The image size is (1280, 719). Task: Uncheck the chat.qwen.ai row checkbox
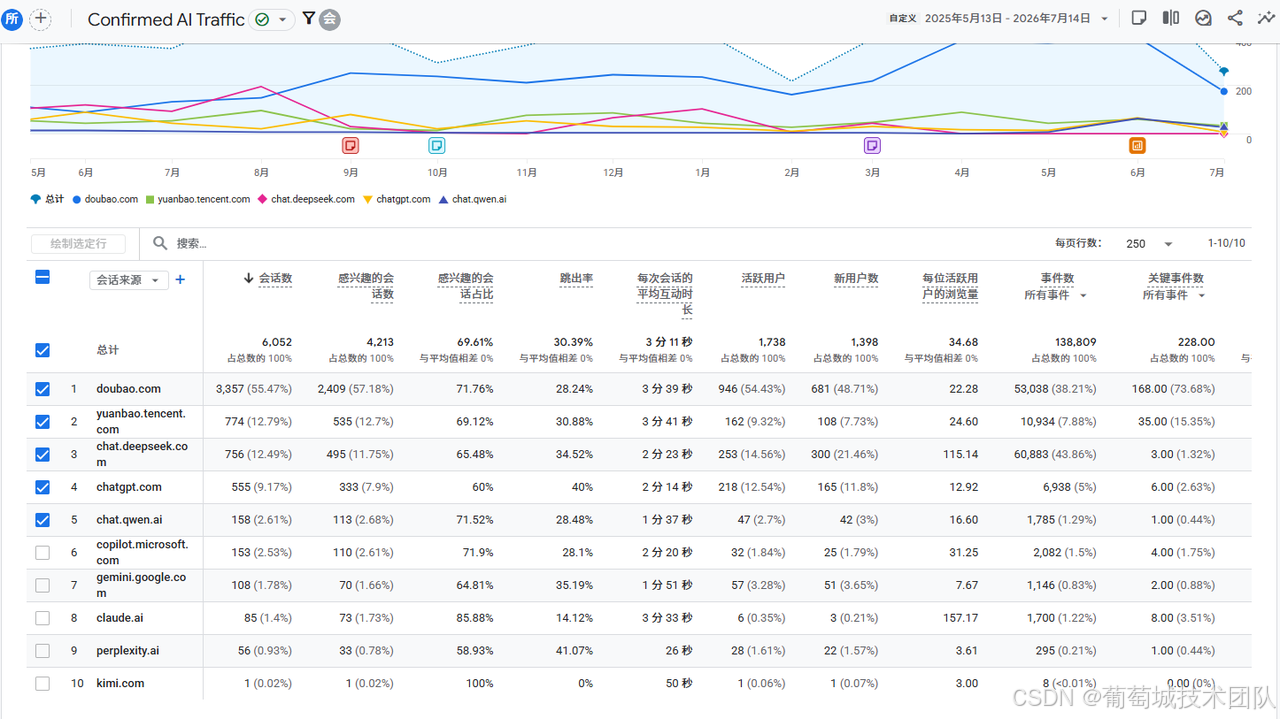pos(42,520)
